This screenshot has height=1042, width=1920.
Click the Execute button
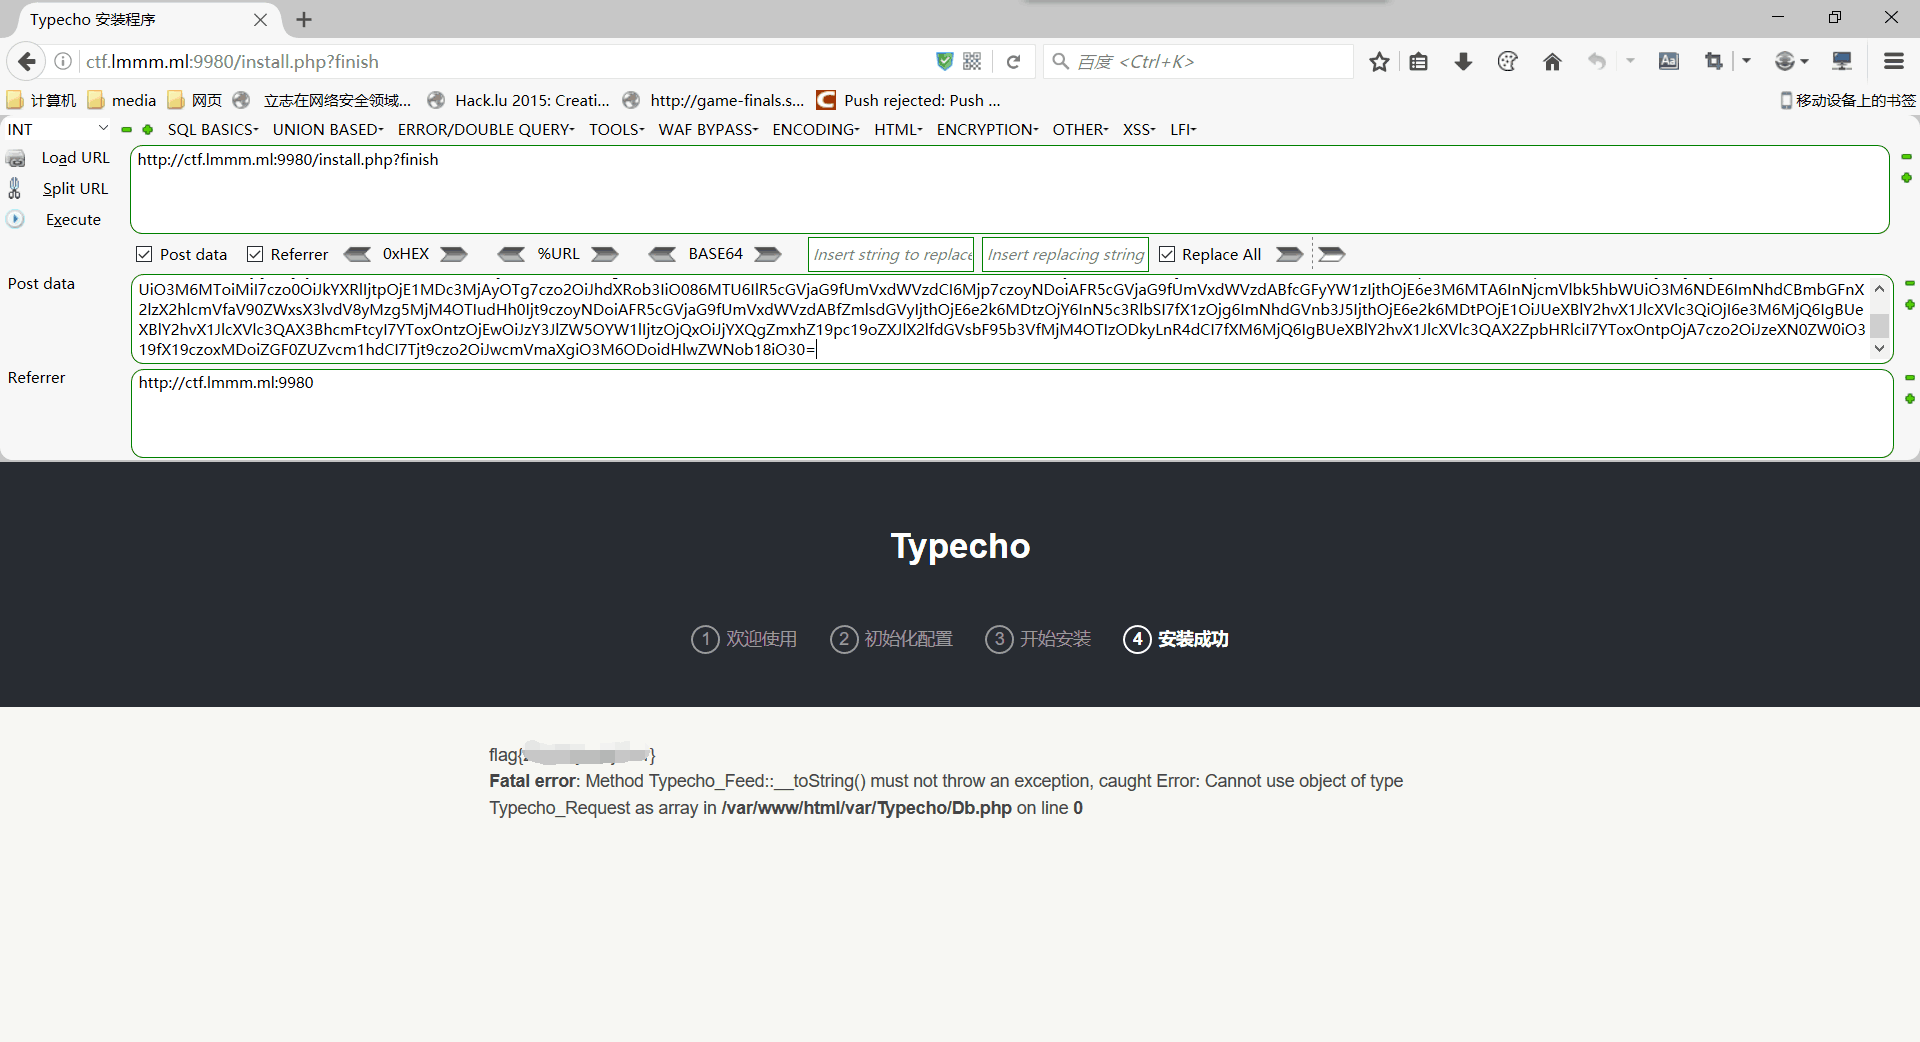73,219
